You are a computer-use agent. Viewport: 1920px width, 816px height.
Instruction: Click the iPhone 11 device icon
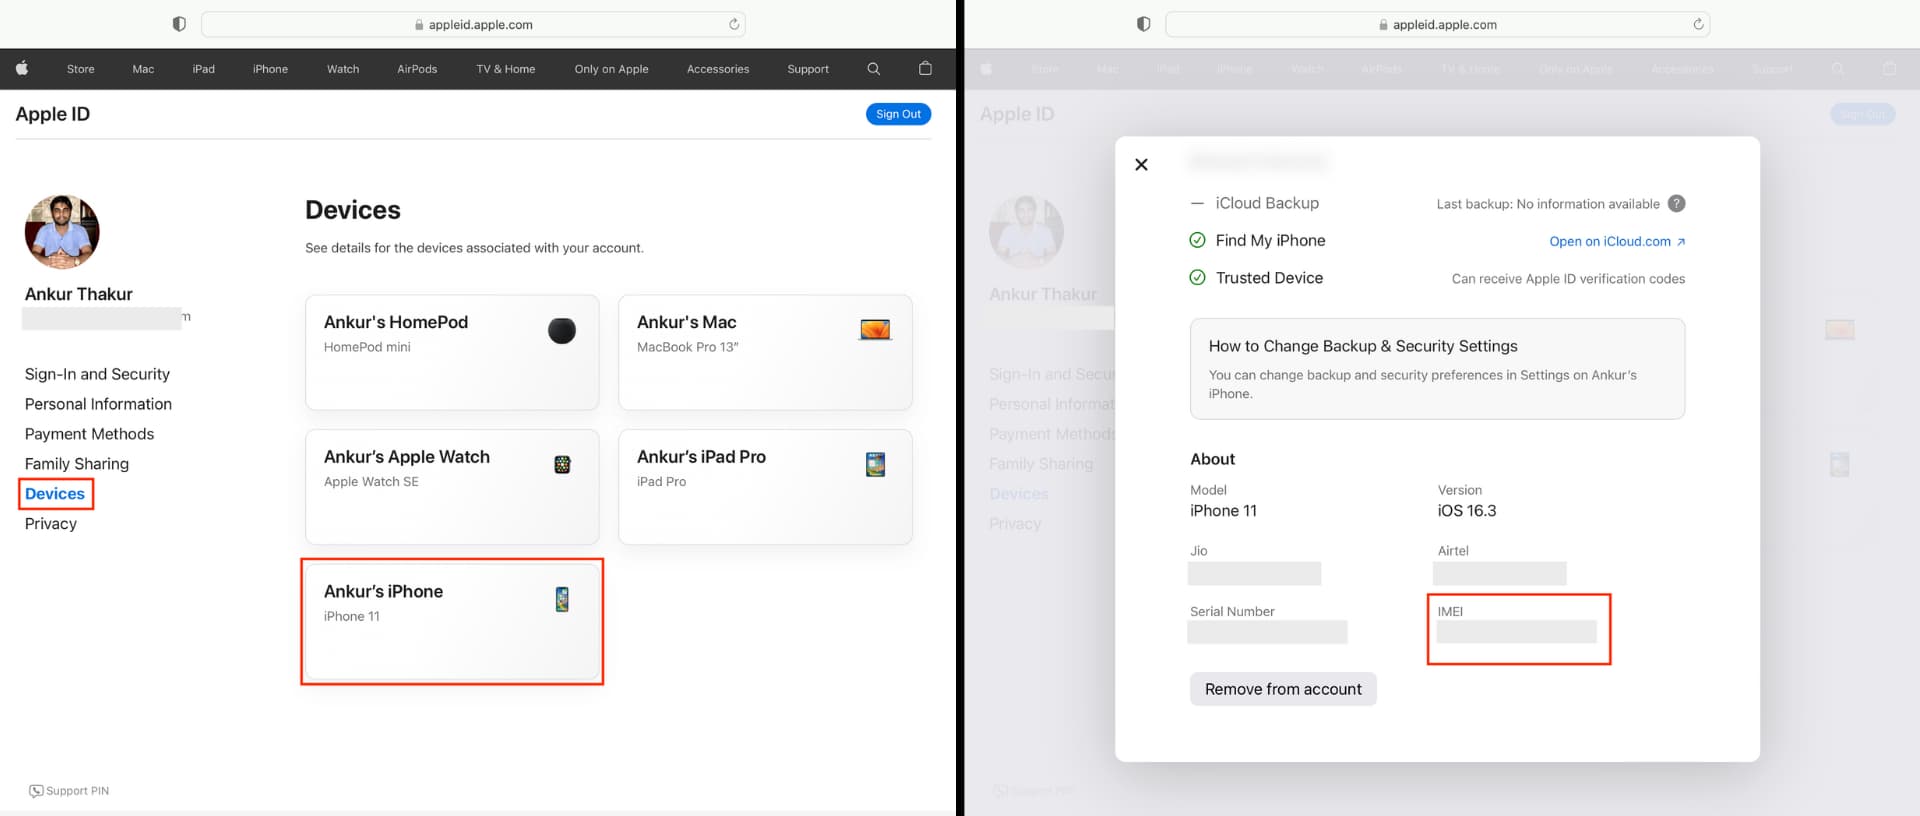click(562, 599)
